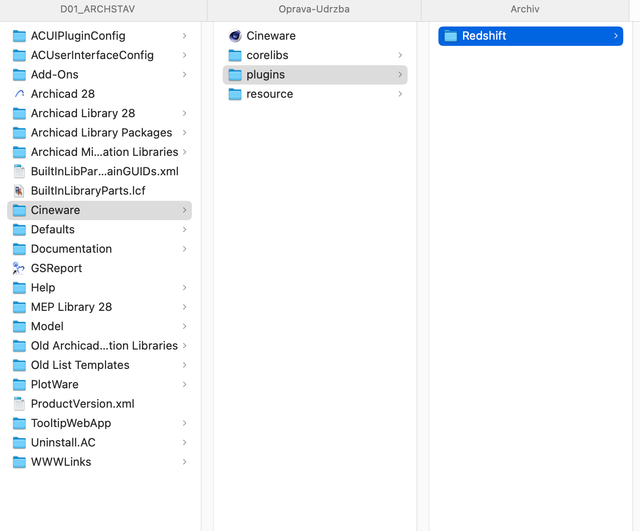Select the Archicad Mi...ation Libraries row
Image resolution: width=640 pixels, height=531 pixels.
pyautogui.click(x=100, y=152)
